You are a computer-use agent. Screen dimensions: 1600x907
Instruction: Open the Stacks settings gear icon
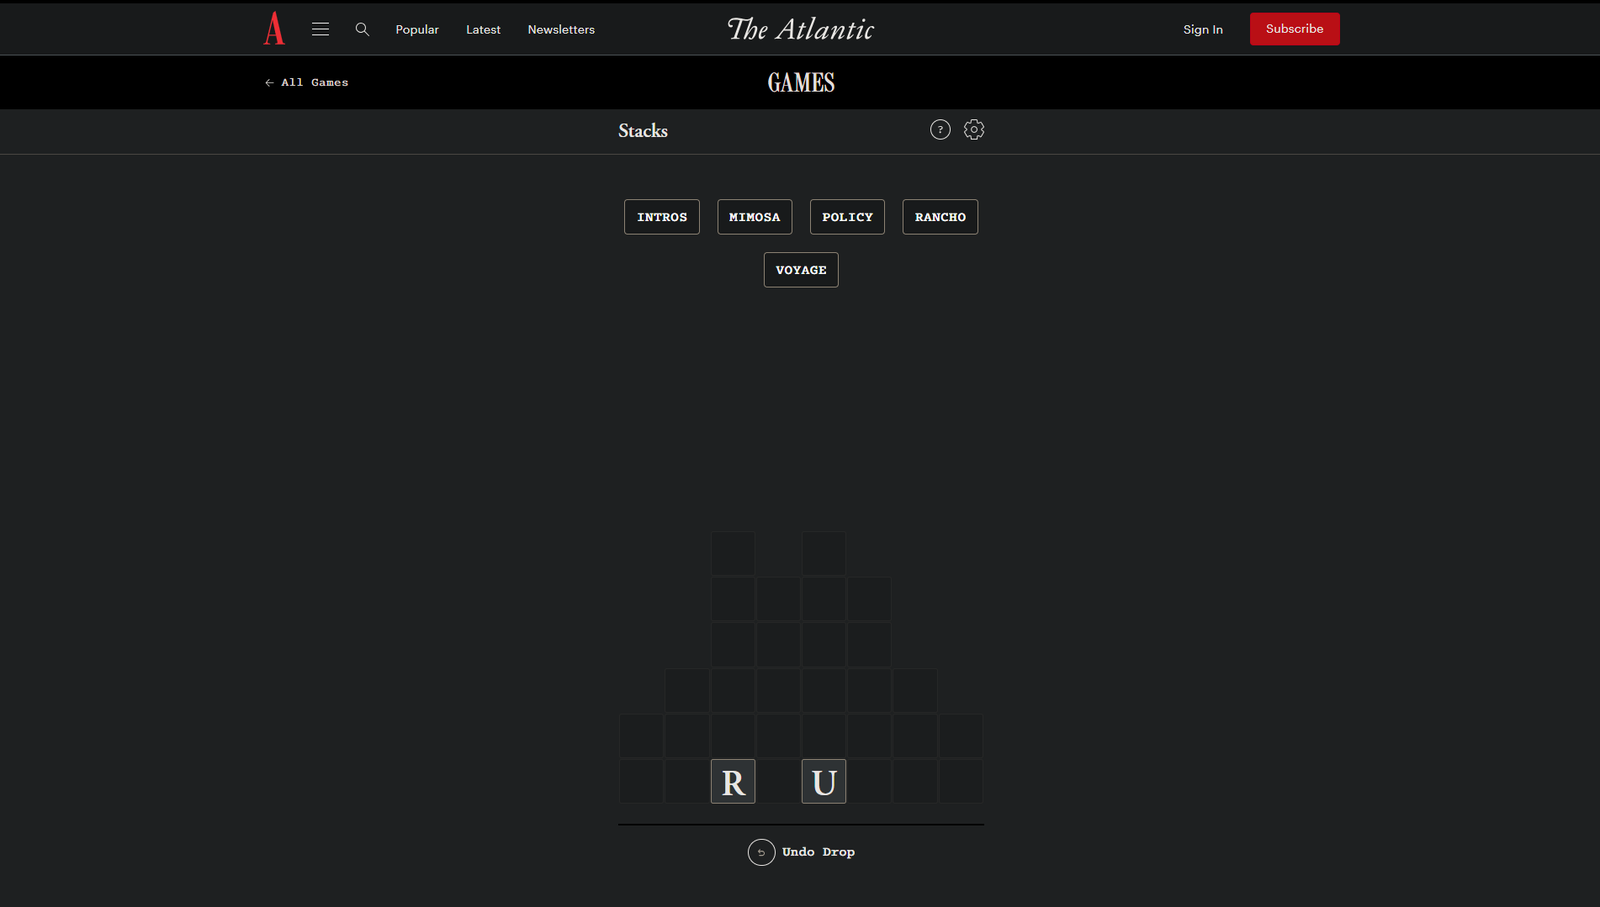(974, 129)
